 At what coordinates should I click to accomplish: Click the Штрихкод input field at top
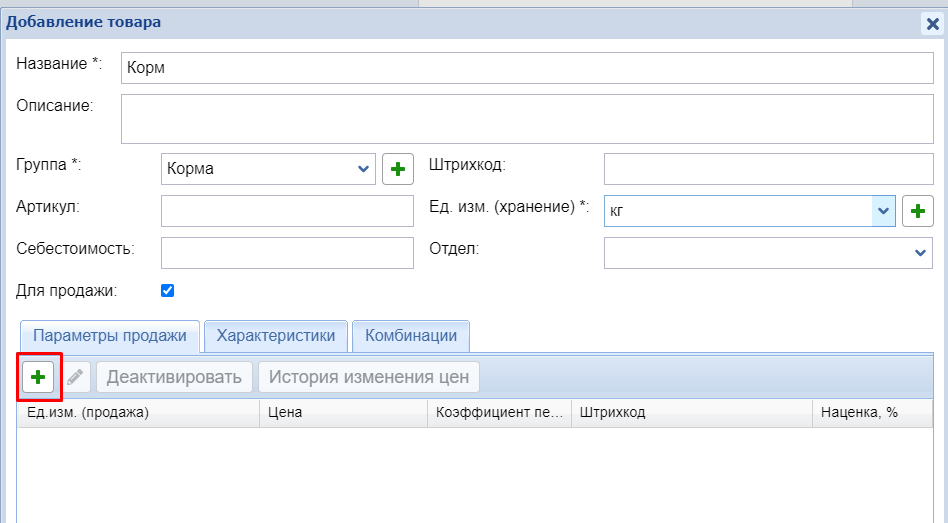[768, 169]
